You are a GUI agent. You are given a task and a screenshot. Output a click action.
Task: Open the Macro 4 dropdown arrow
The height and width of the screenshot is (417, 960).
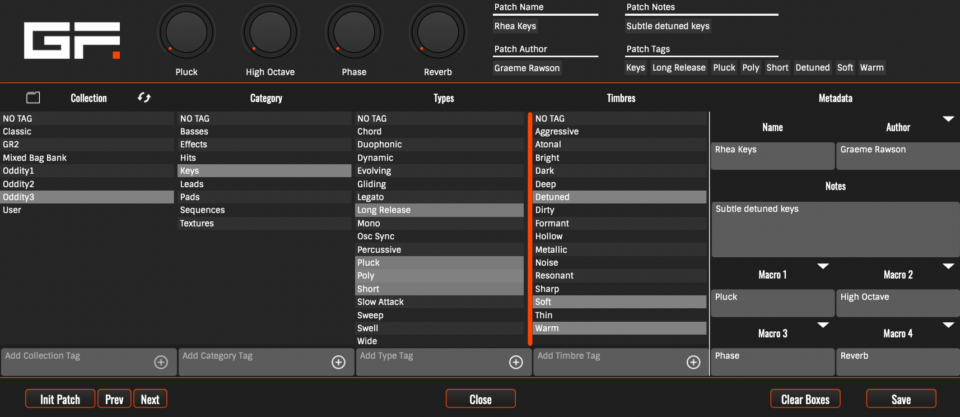[x=948, y=325]
